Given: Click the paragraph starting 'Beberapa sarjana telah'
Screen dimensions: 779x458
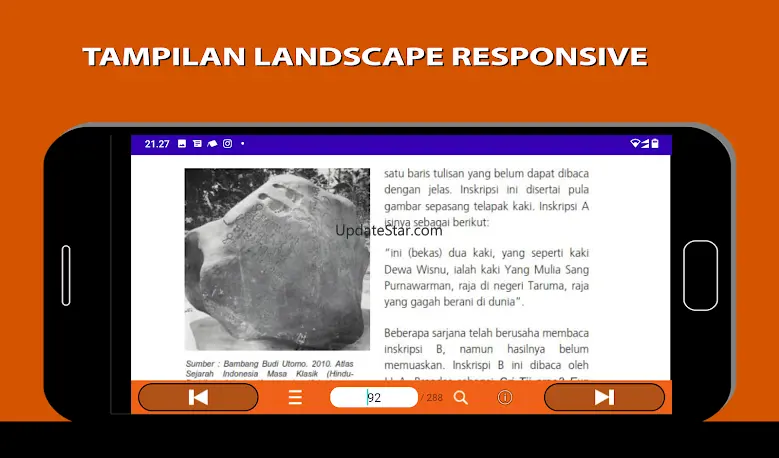Looking at the screenshot, I should 486,354.
